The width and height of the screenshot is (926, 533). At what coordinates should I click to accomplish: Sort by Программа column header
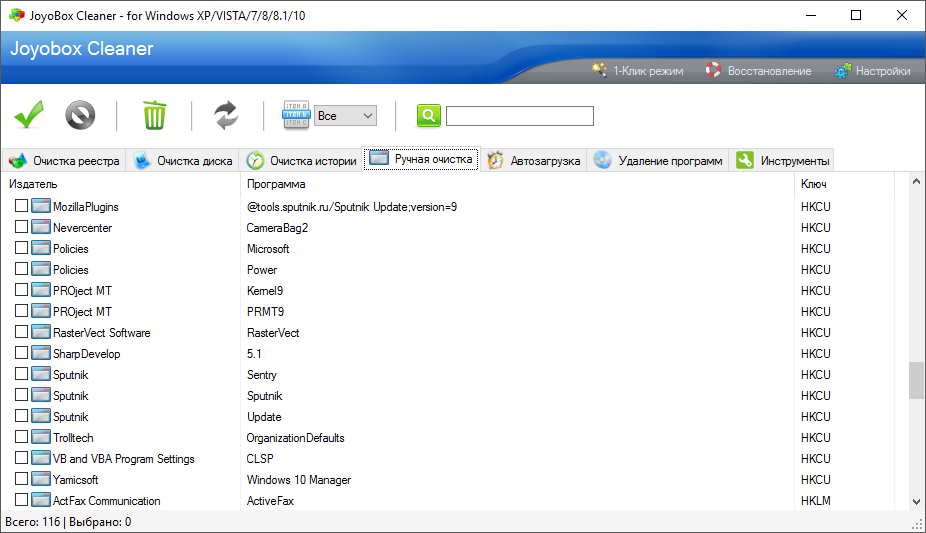click(x=276, y=184)
